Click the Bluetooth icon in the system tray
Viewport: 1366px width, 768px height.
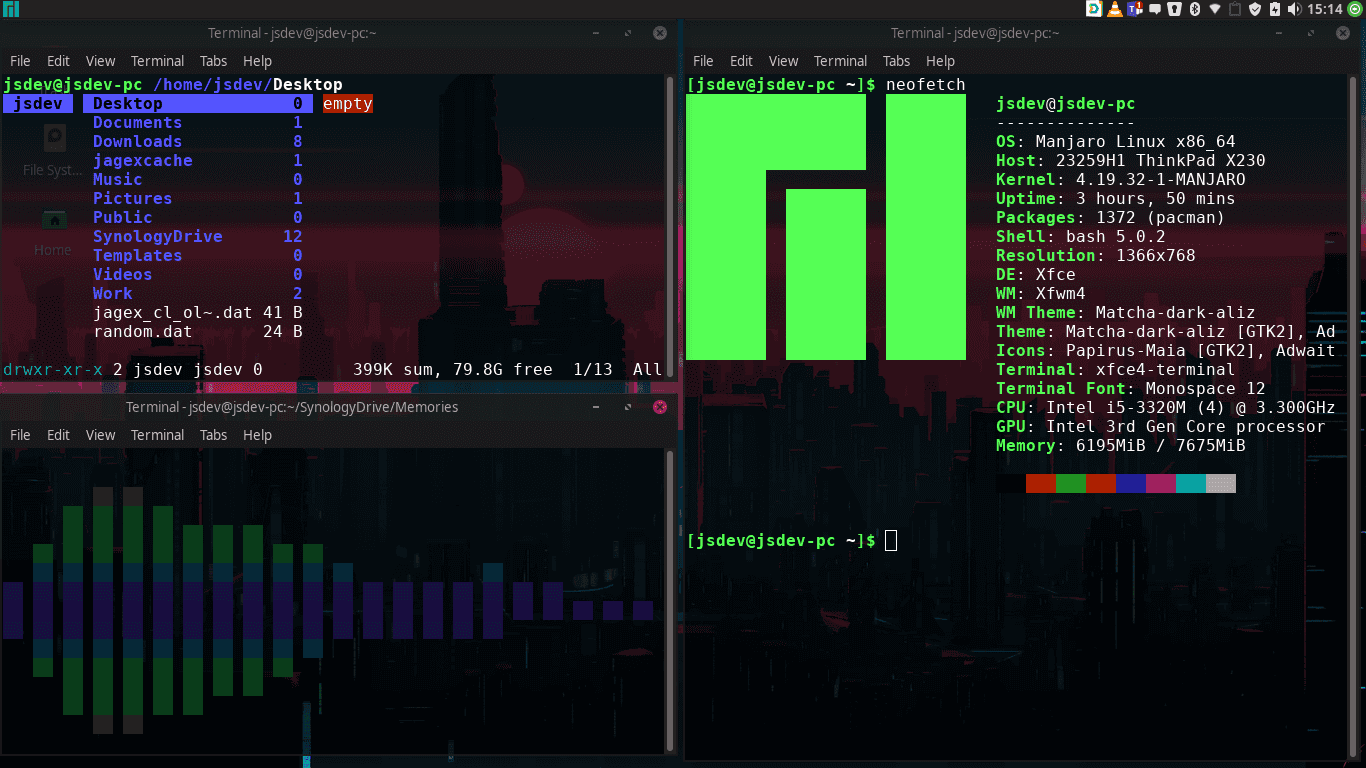coord(1194,9)
